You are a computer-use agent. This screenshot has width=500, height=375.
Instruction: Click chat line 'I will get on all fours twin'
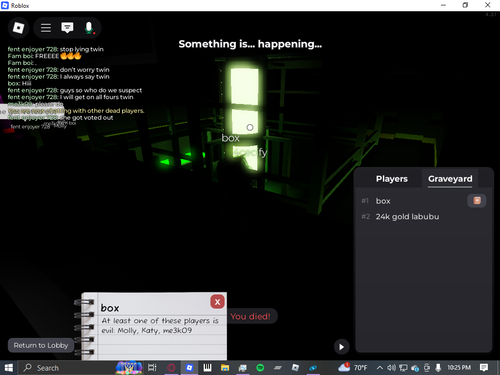click(70, 97)
